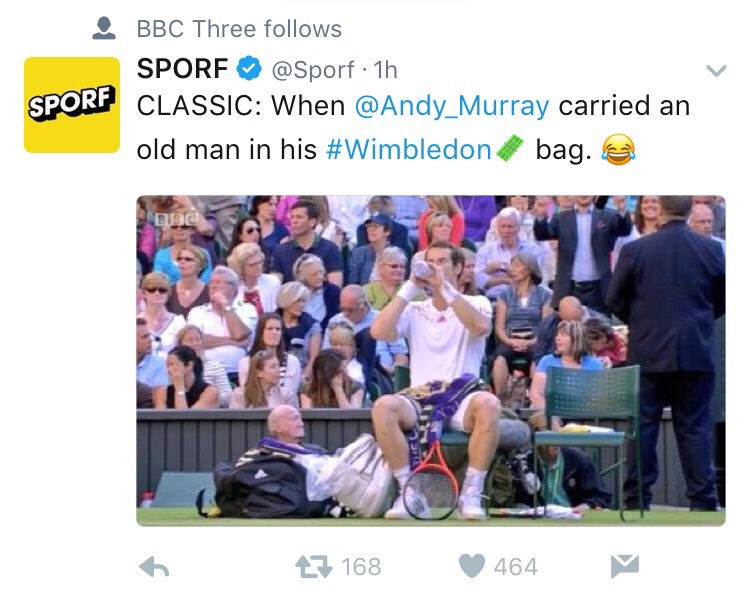Expand the tweet options chevron
This screenshot has width=750, height=595.
716,71
